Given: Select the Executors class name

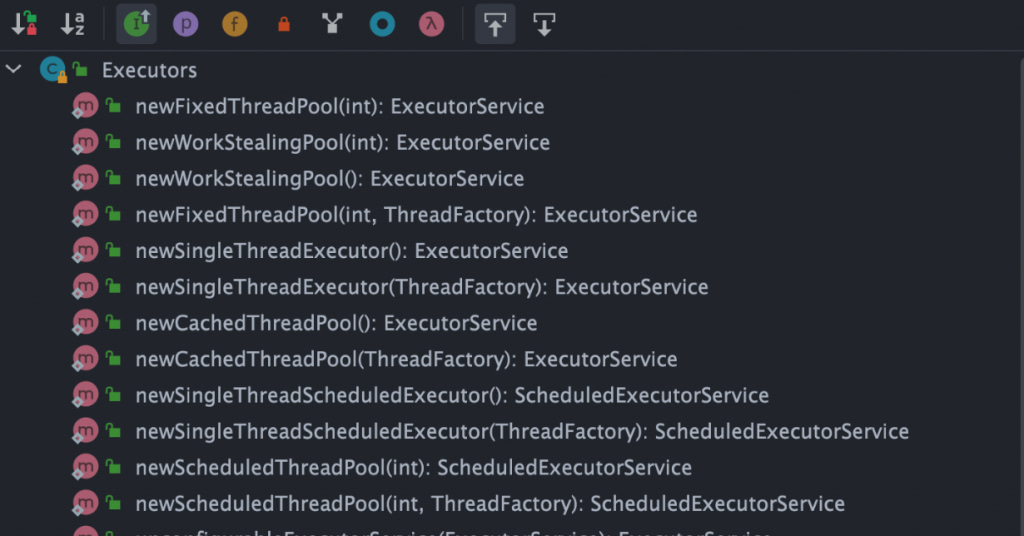Looking at the screenshot, I should (149, 71).
